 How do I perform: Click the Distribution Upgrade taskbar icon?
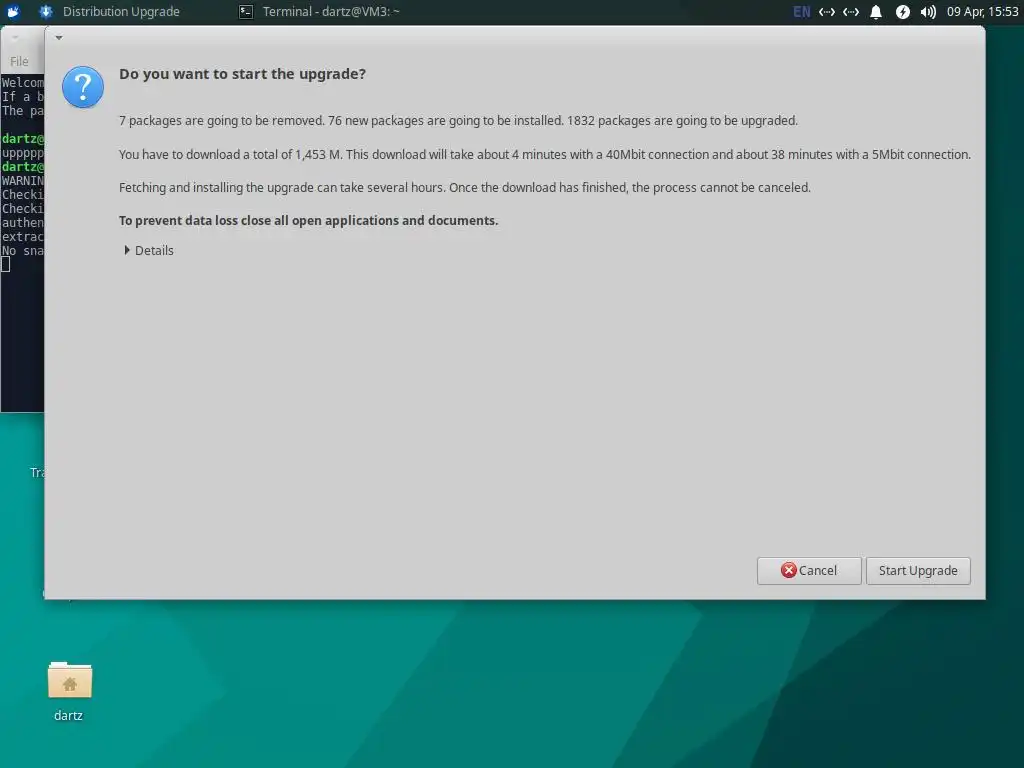point(46,11)
